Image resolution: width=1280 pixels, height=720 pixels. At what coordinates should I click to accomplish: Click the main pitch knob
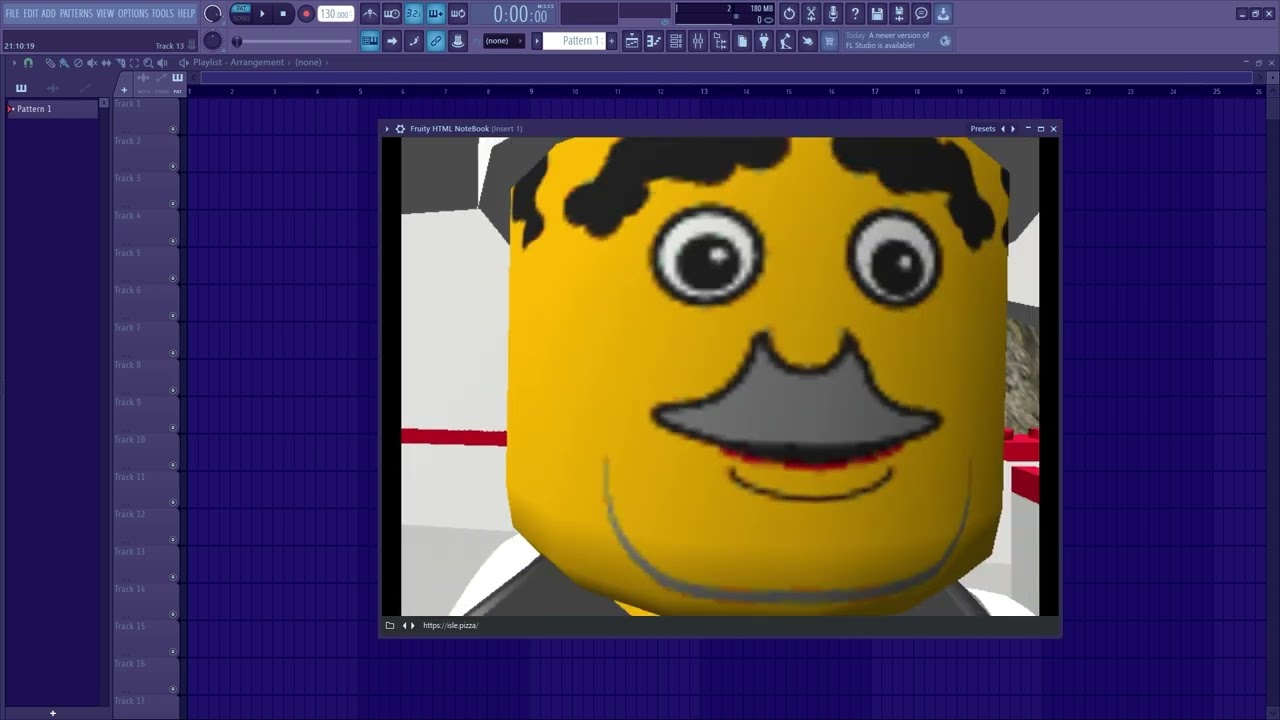point(212,40)
